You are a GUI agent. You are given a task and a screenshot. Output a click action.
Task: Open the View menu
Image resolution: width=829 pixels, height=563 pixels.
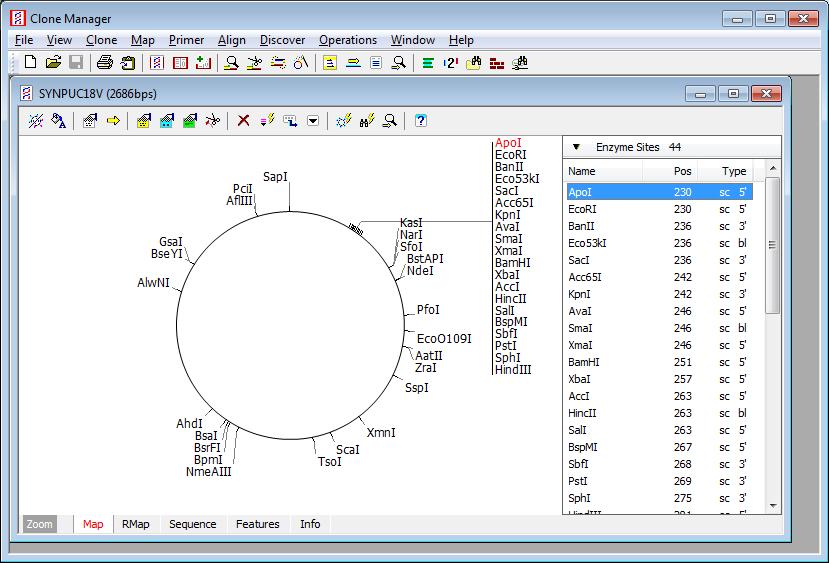point(59,40)
